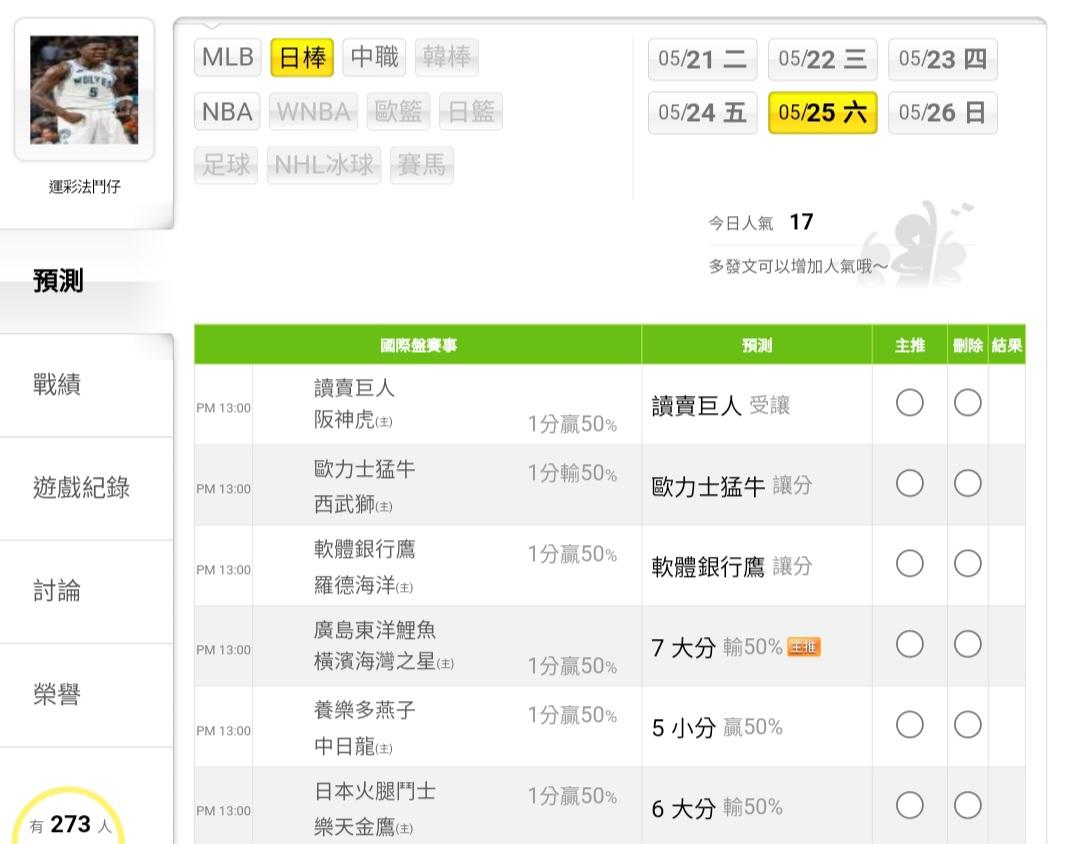Select the 刪除 radio for 日本火腿鬥士 row
The height and width of the screenshot is (844, 1080).
tap(967, 805)
